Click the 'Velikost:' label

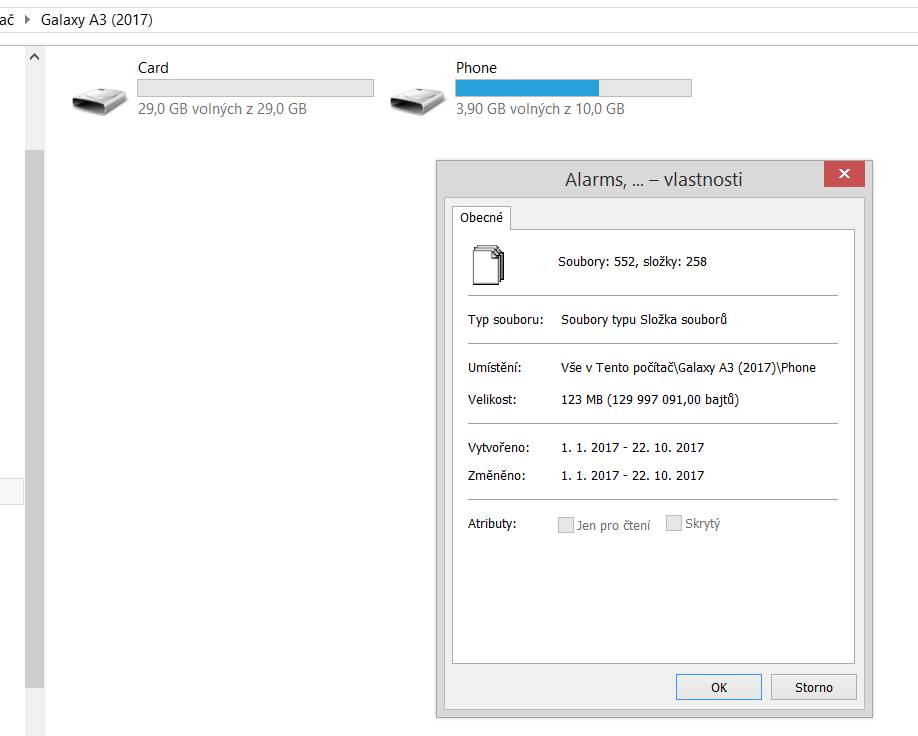click(x=492, y=400)
